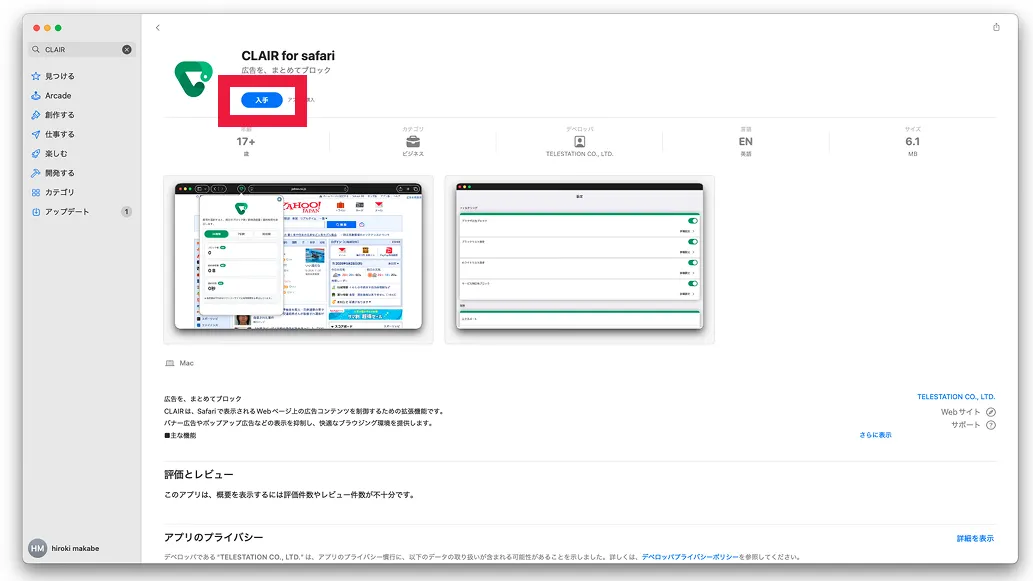Click the updates badge showing 1
The image size is (1033, 581).
point(126,212)
